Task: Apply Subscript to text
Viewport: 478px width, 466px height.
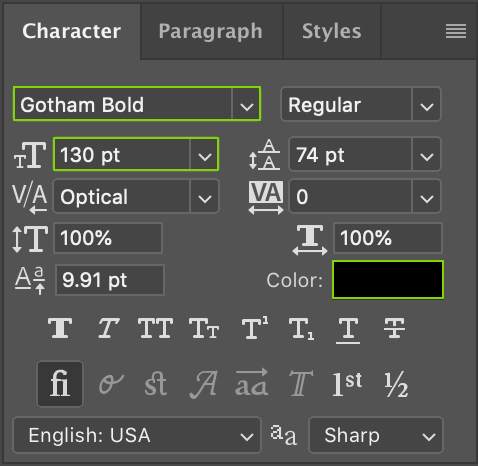Action: (301, 329)
